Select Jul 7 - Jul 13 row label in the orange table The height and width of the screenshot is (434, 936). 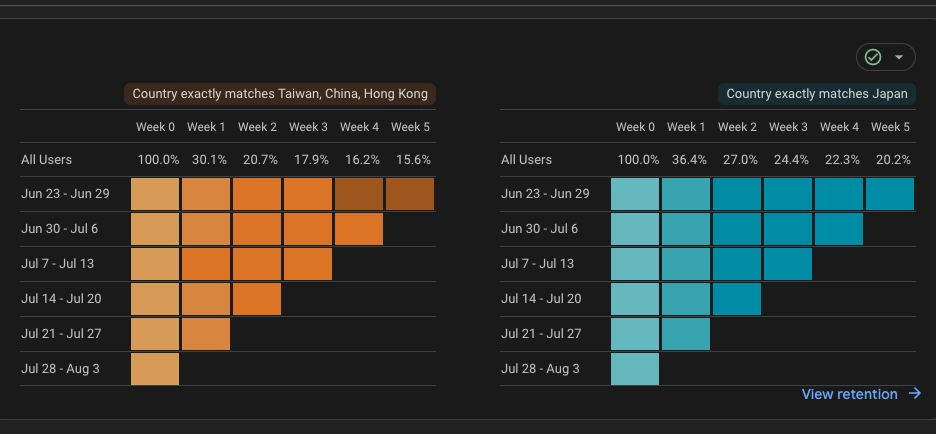(x=58, y=264)
